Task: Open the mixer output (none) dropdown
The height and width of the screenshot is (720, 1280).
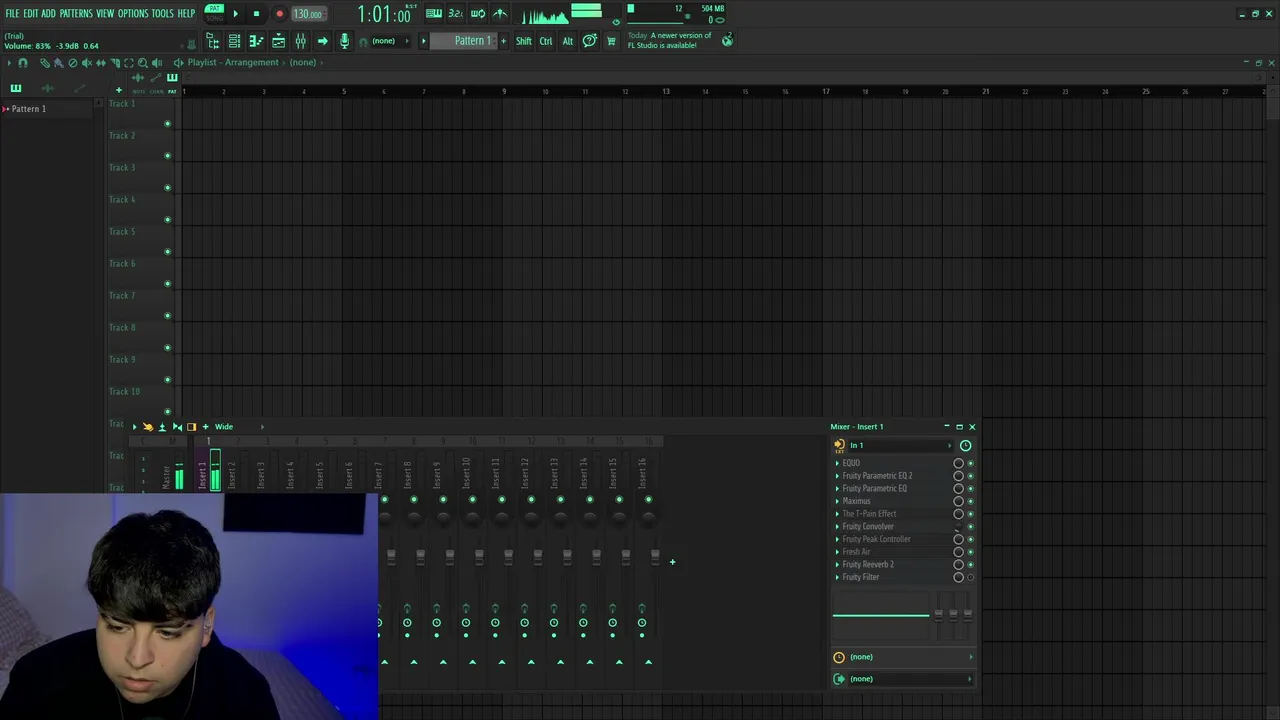Action: click(x=910, y=678)
